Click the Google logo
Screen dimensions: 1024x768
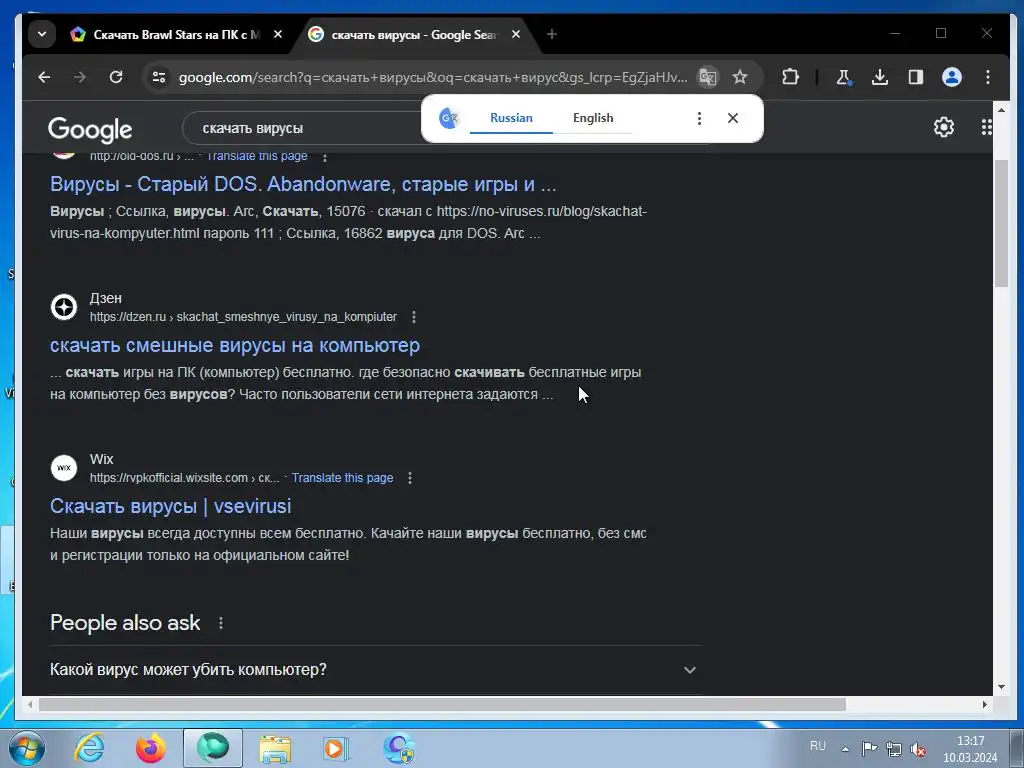[90, 129]
